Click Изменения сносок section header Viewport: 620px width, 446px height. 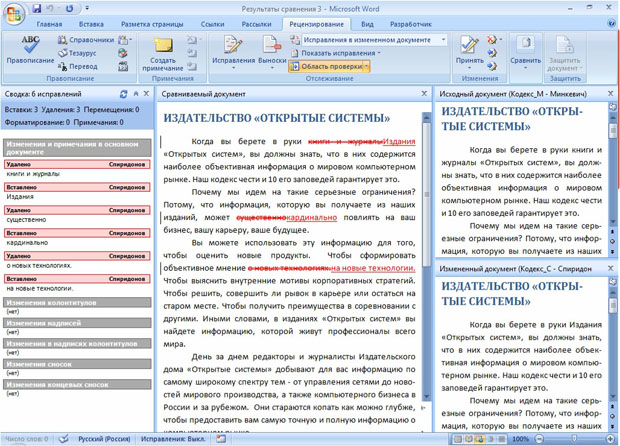tap(77, 364)
